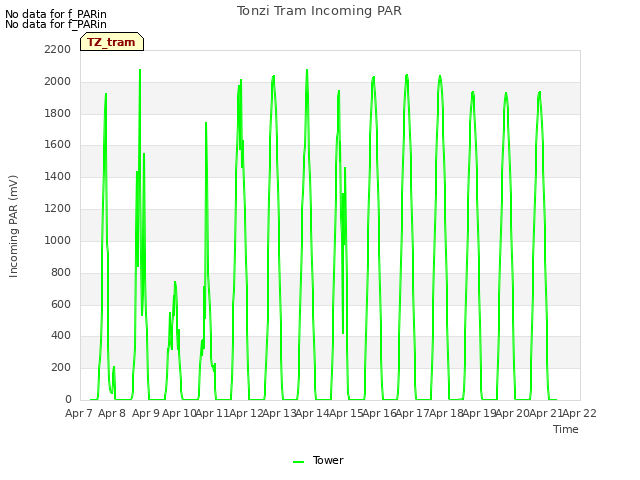Click the Apr 12 x-axis tick label
The width and height of the screenshot is (640, 480).
tap(246, 413)
